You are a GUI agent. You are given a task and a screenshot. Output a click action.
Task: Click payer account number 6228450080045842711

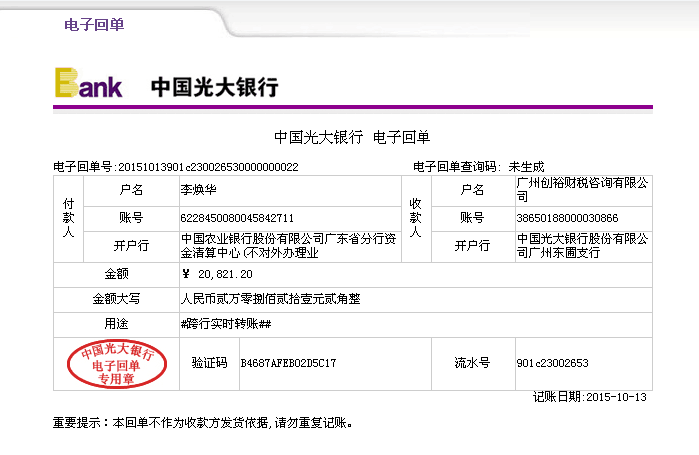click(x=237, y=218)
